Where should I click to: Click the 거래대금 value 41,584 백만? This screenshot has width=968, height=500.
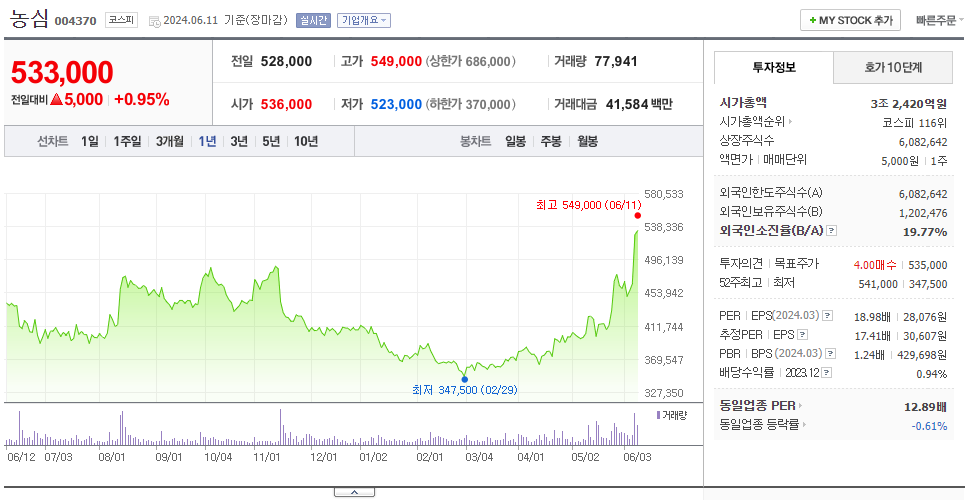[639, 104]
